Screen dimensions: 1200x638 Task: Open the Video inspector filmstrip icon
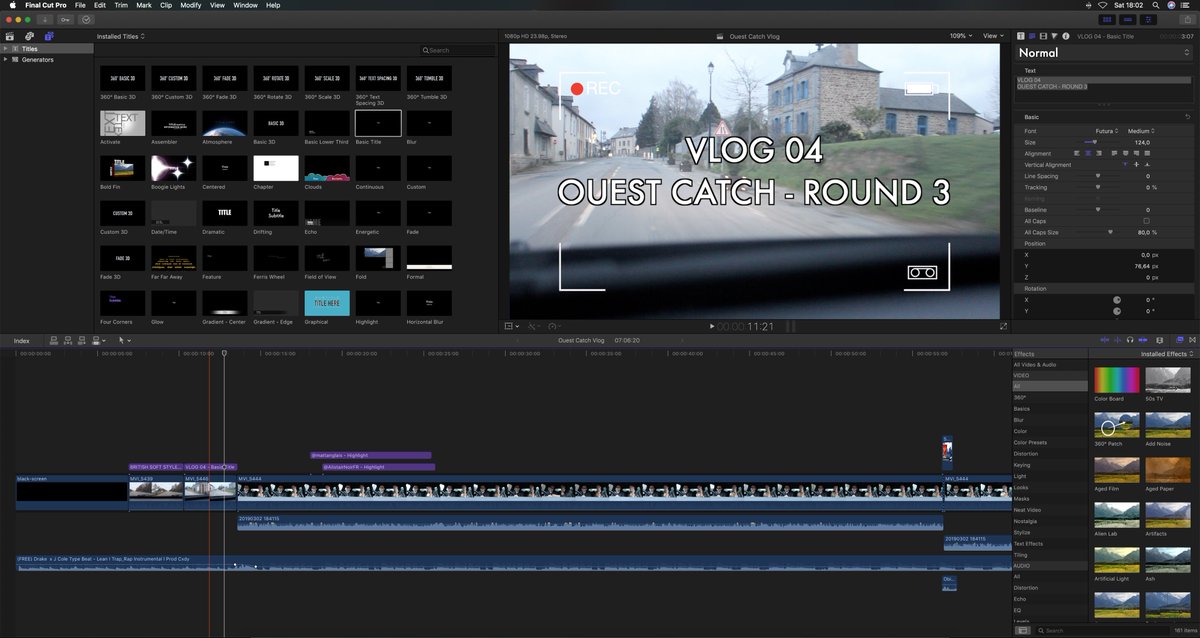pos(1043,36)
